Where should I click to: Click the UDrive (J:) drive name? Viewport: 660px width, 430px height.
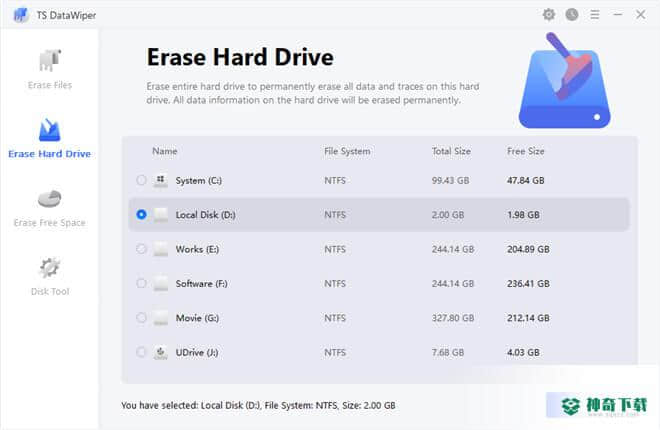click(197, 353)
